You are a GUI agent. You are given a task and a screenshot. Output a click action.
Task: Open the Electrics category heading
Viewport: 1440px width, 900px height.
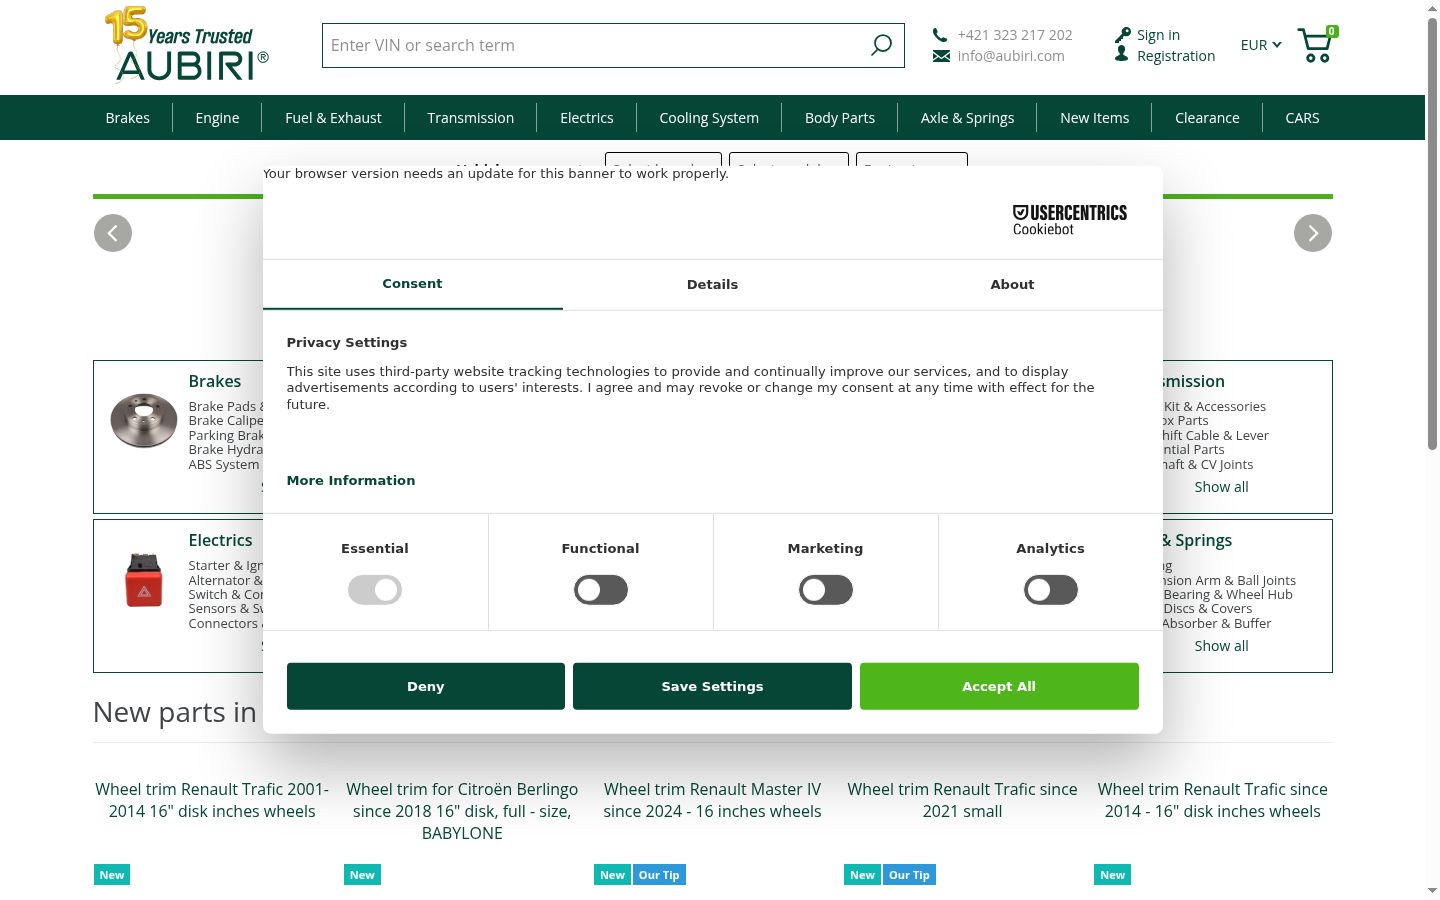click(x=220, y=540)
